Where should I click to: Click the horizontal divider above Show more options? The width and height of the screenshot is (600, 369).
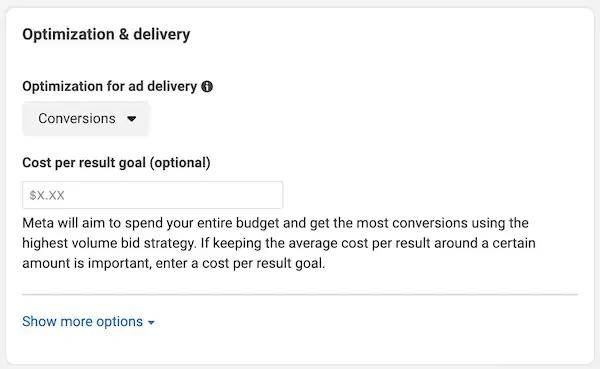coord(300,295)
